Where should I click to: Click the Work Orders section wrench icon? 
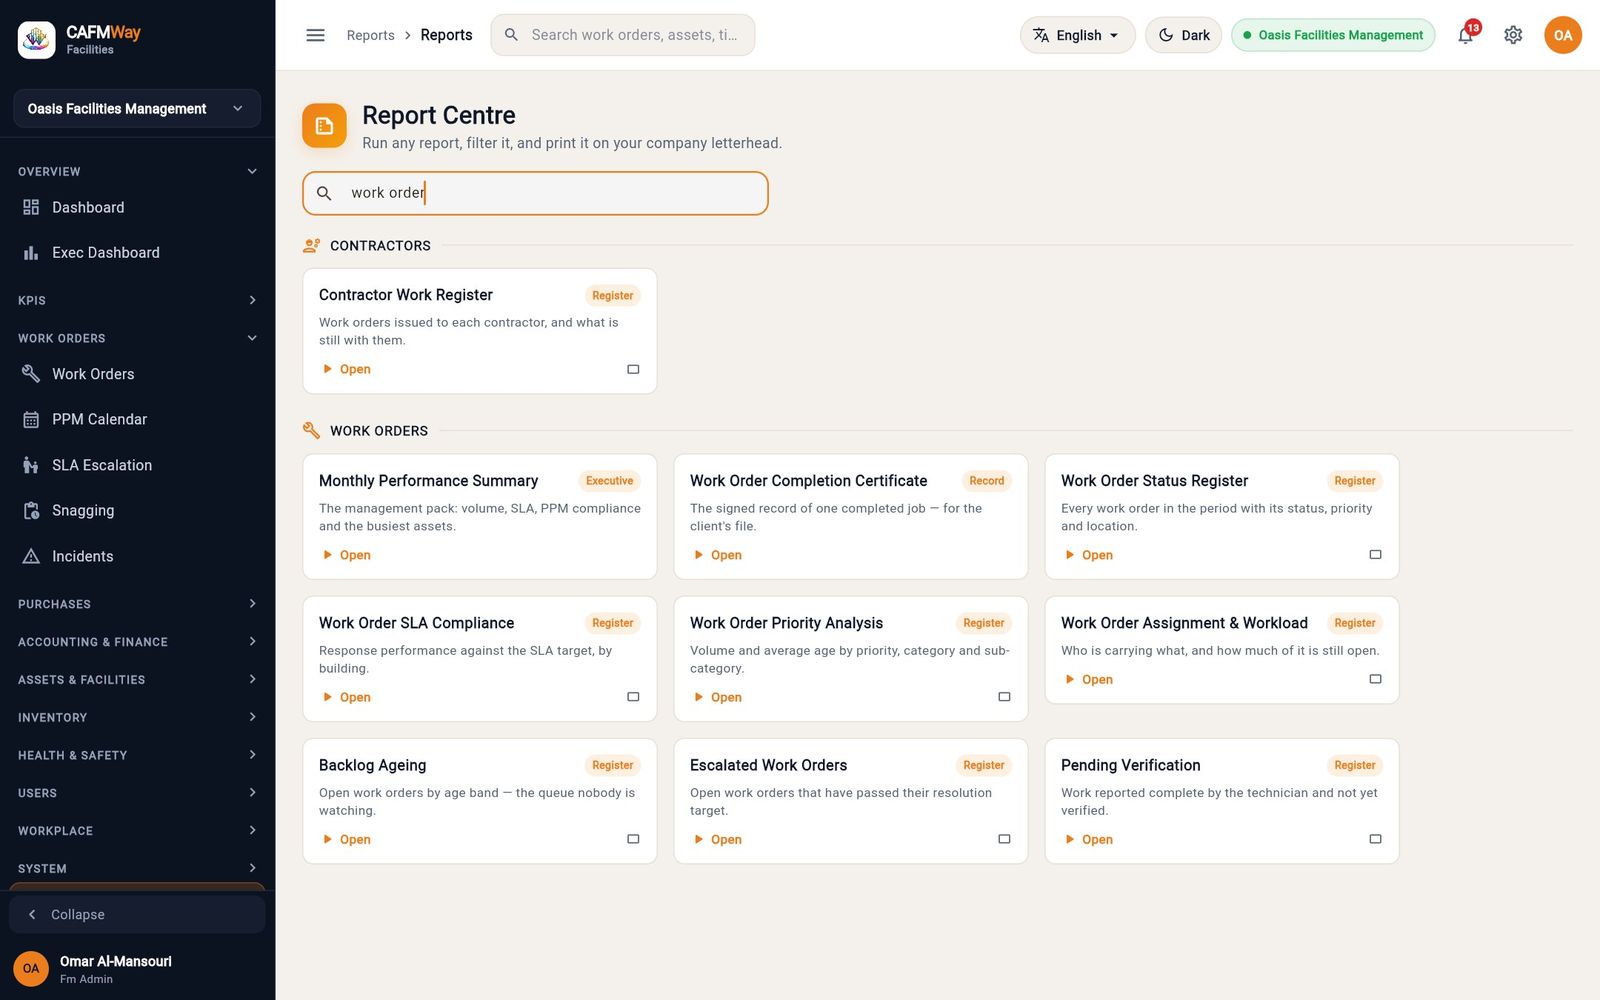(x=312, y=431)
